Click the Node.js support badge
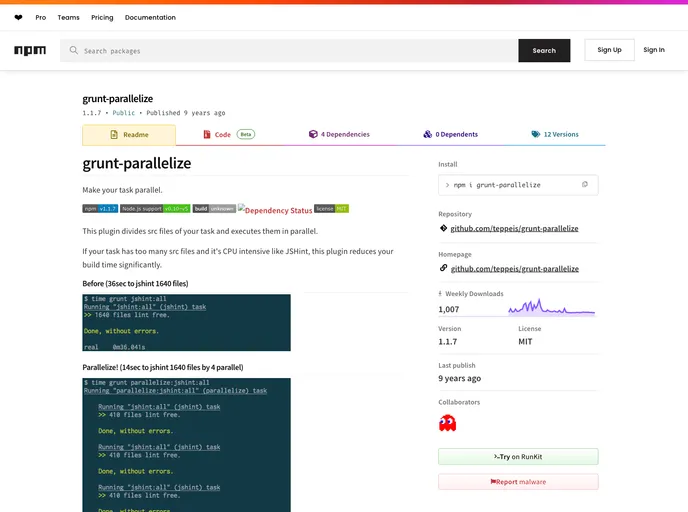The image size is (688, 512). point(155,208)
